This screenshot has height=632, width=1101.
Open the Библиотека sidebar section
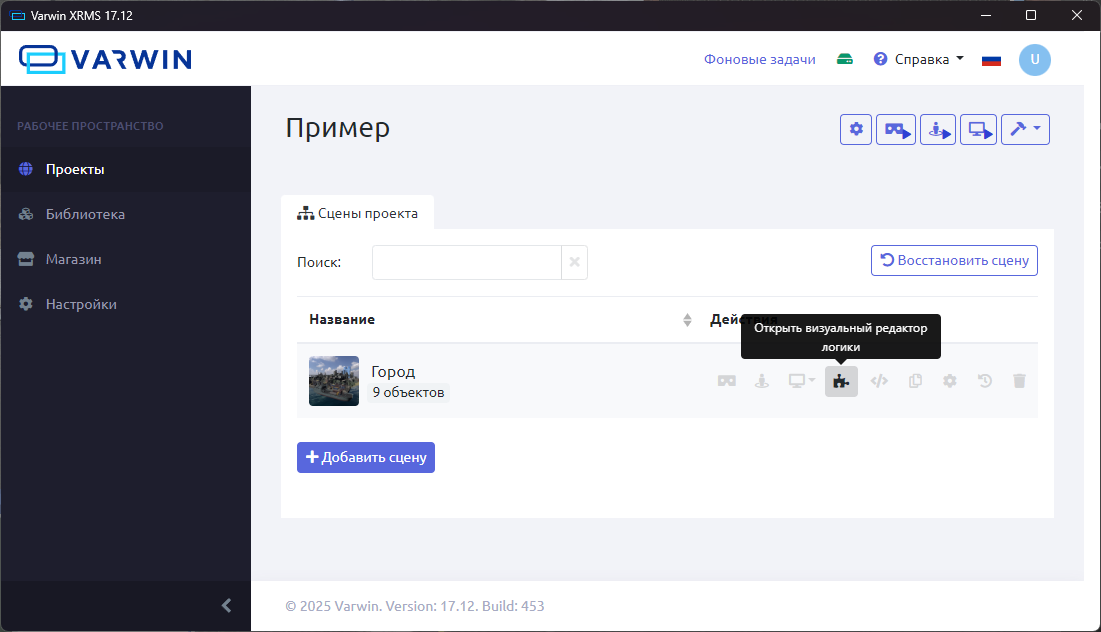pos(85,214)
